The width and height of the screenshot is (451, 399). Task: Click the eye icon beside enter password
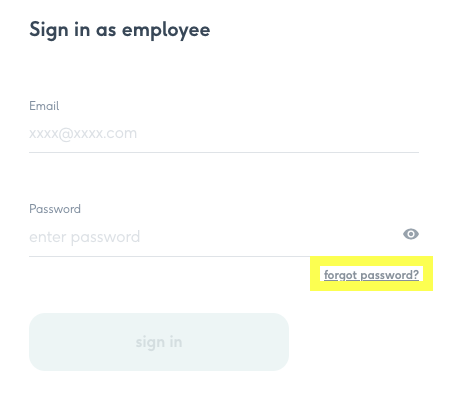pyautogui.click(x=411, y=234)
